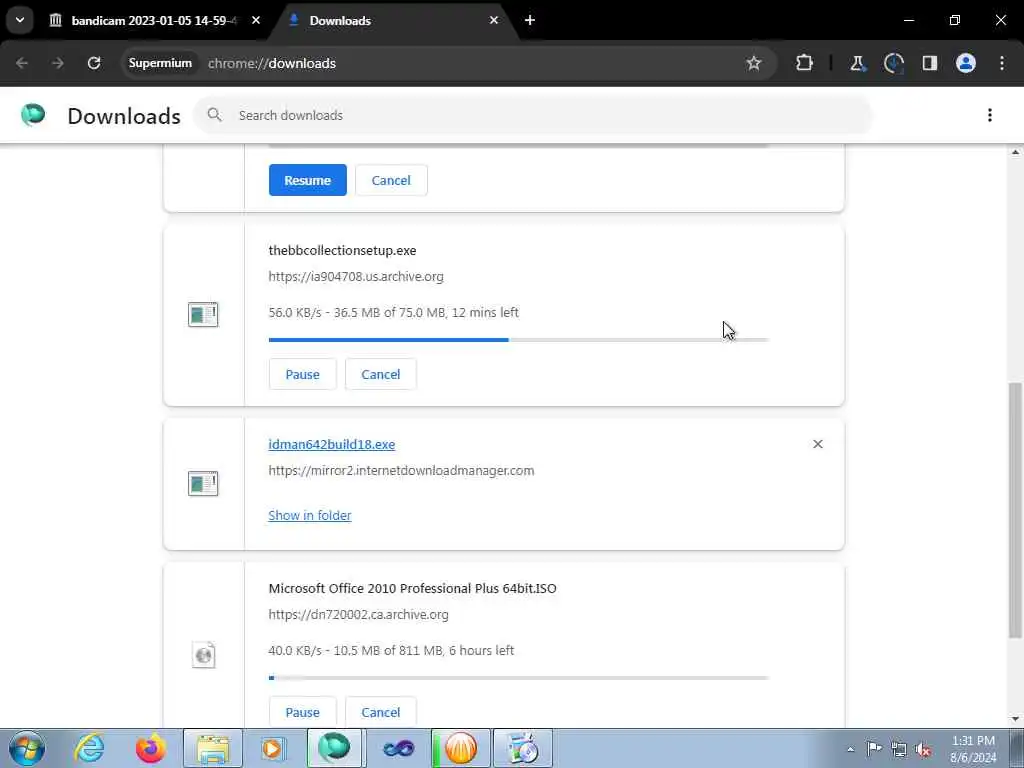The width and height of the screenshot is (1024, 768).
Task: Cancel thebbcollectionsetup.exe download
Action: (381, 374)
